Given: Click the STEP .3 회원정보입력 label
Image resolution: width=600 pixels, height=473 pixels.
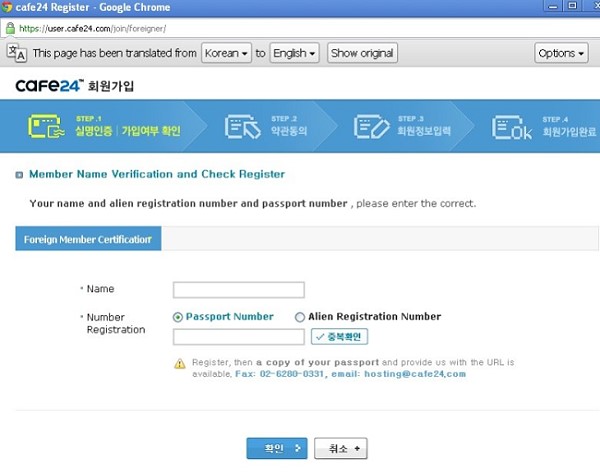Looking at the screenshot, I should (x=424, y=126).
